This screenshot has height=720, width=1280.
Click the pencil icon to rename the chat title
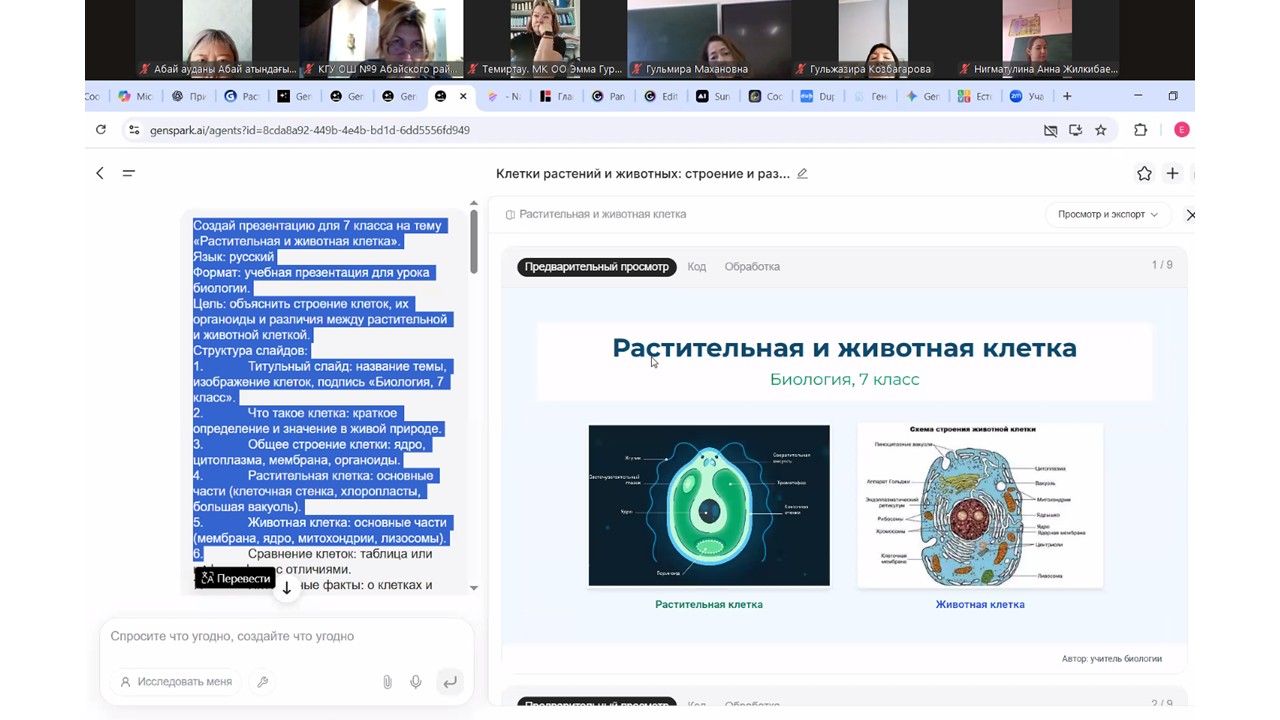coord(802,174)
